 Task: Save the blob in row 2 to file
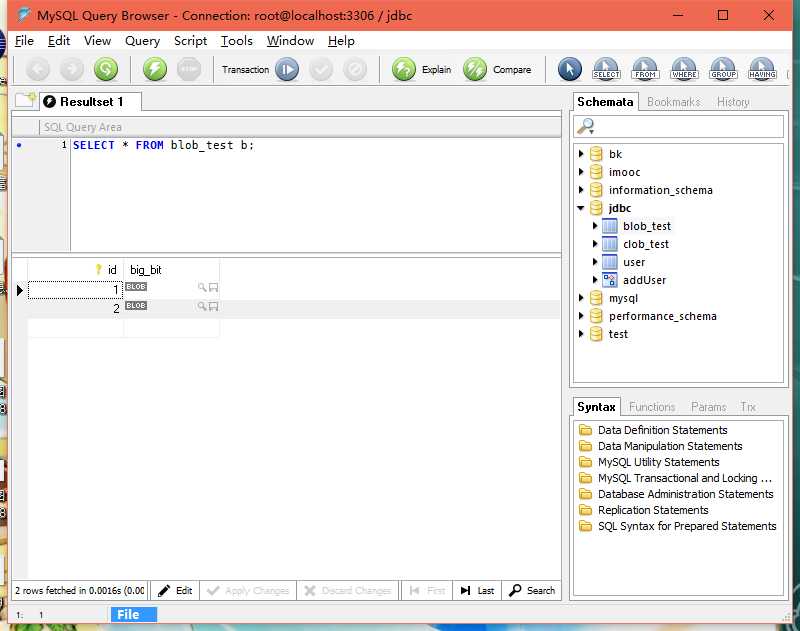tap(213, 306)
